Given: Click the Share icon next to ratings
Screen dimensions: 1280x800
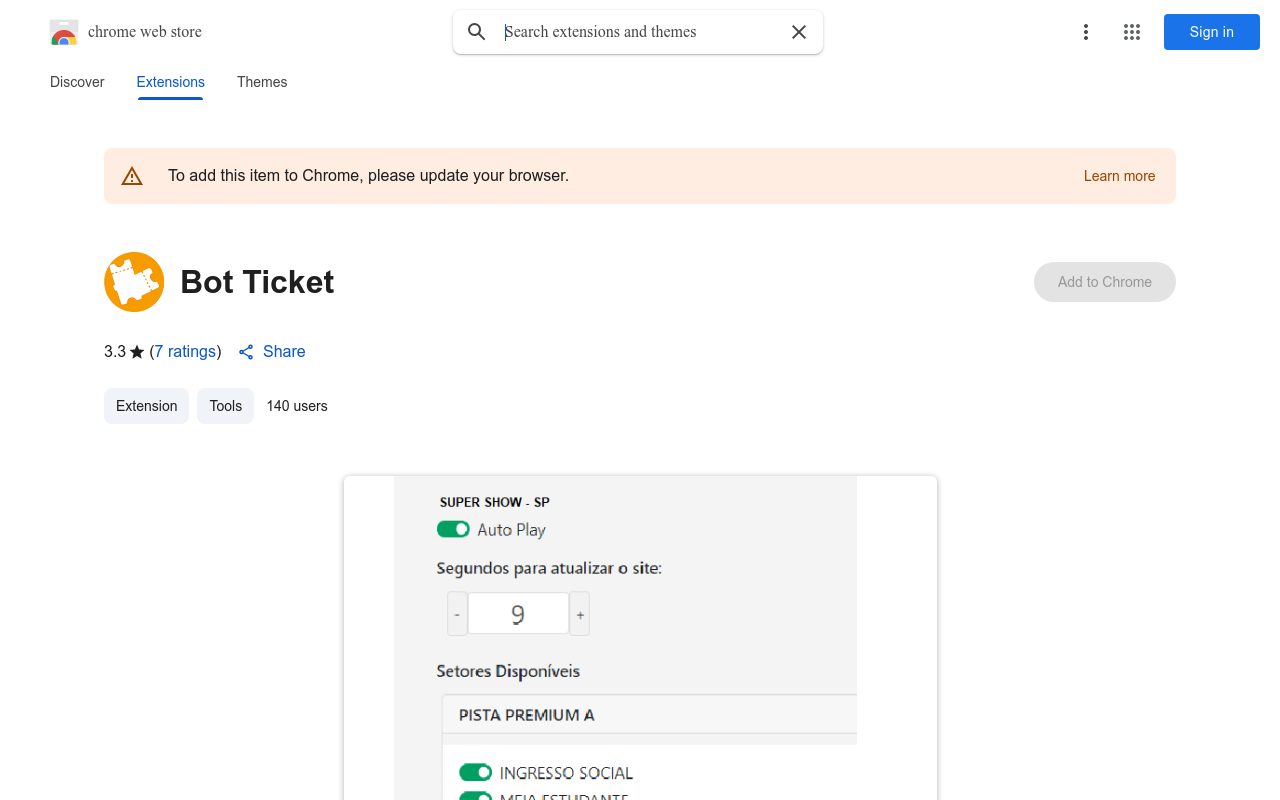Looking at the screenshot, I should coord(246,352).
